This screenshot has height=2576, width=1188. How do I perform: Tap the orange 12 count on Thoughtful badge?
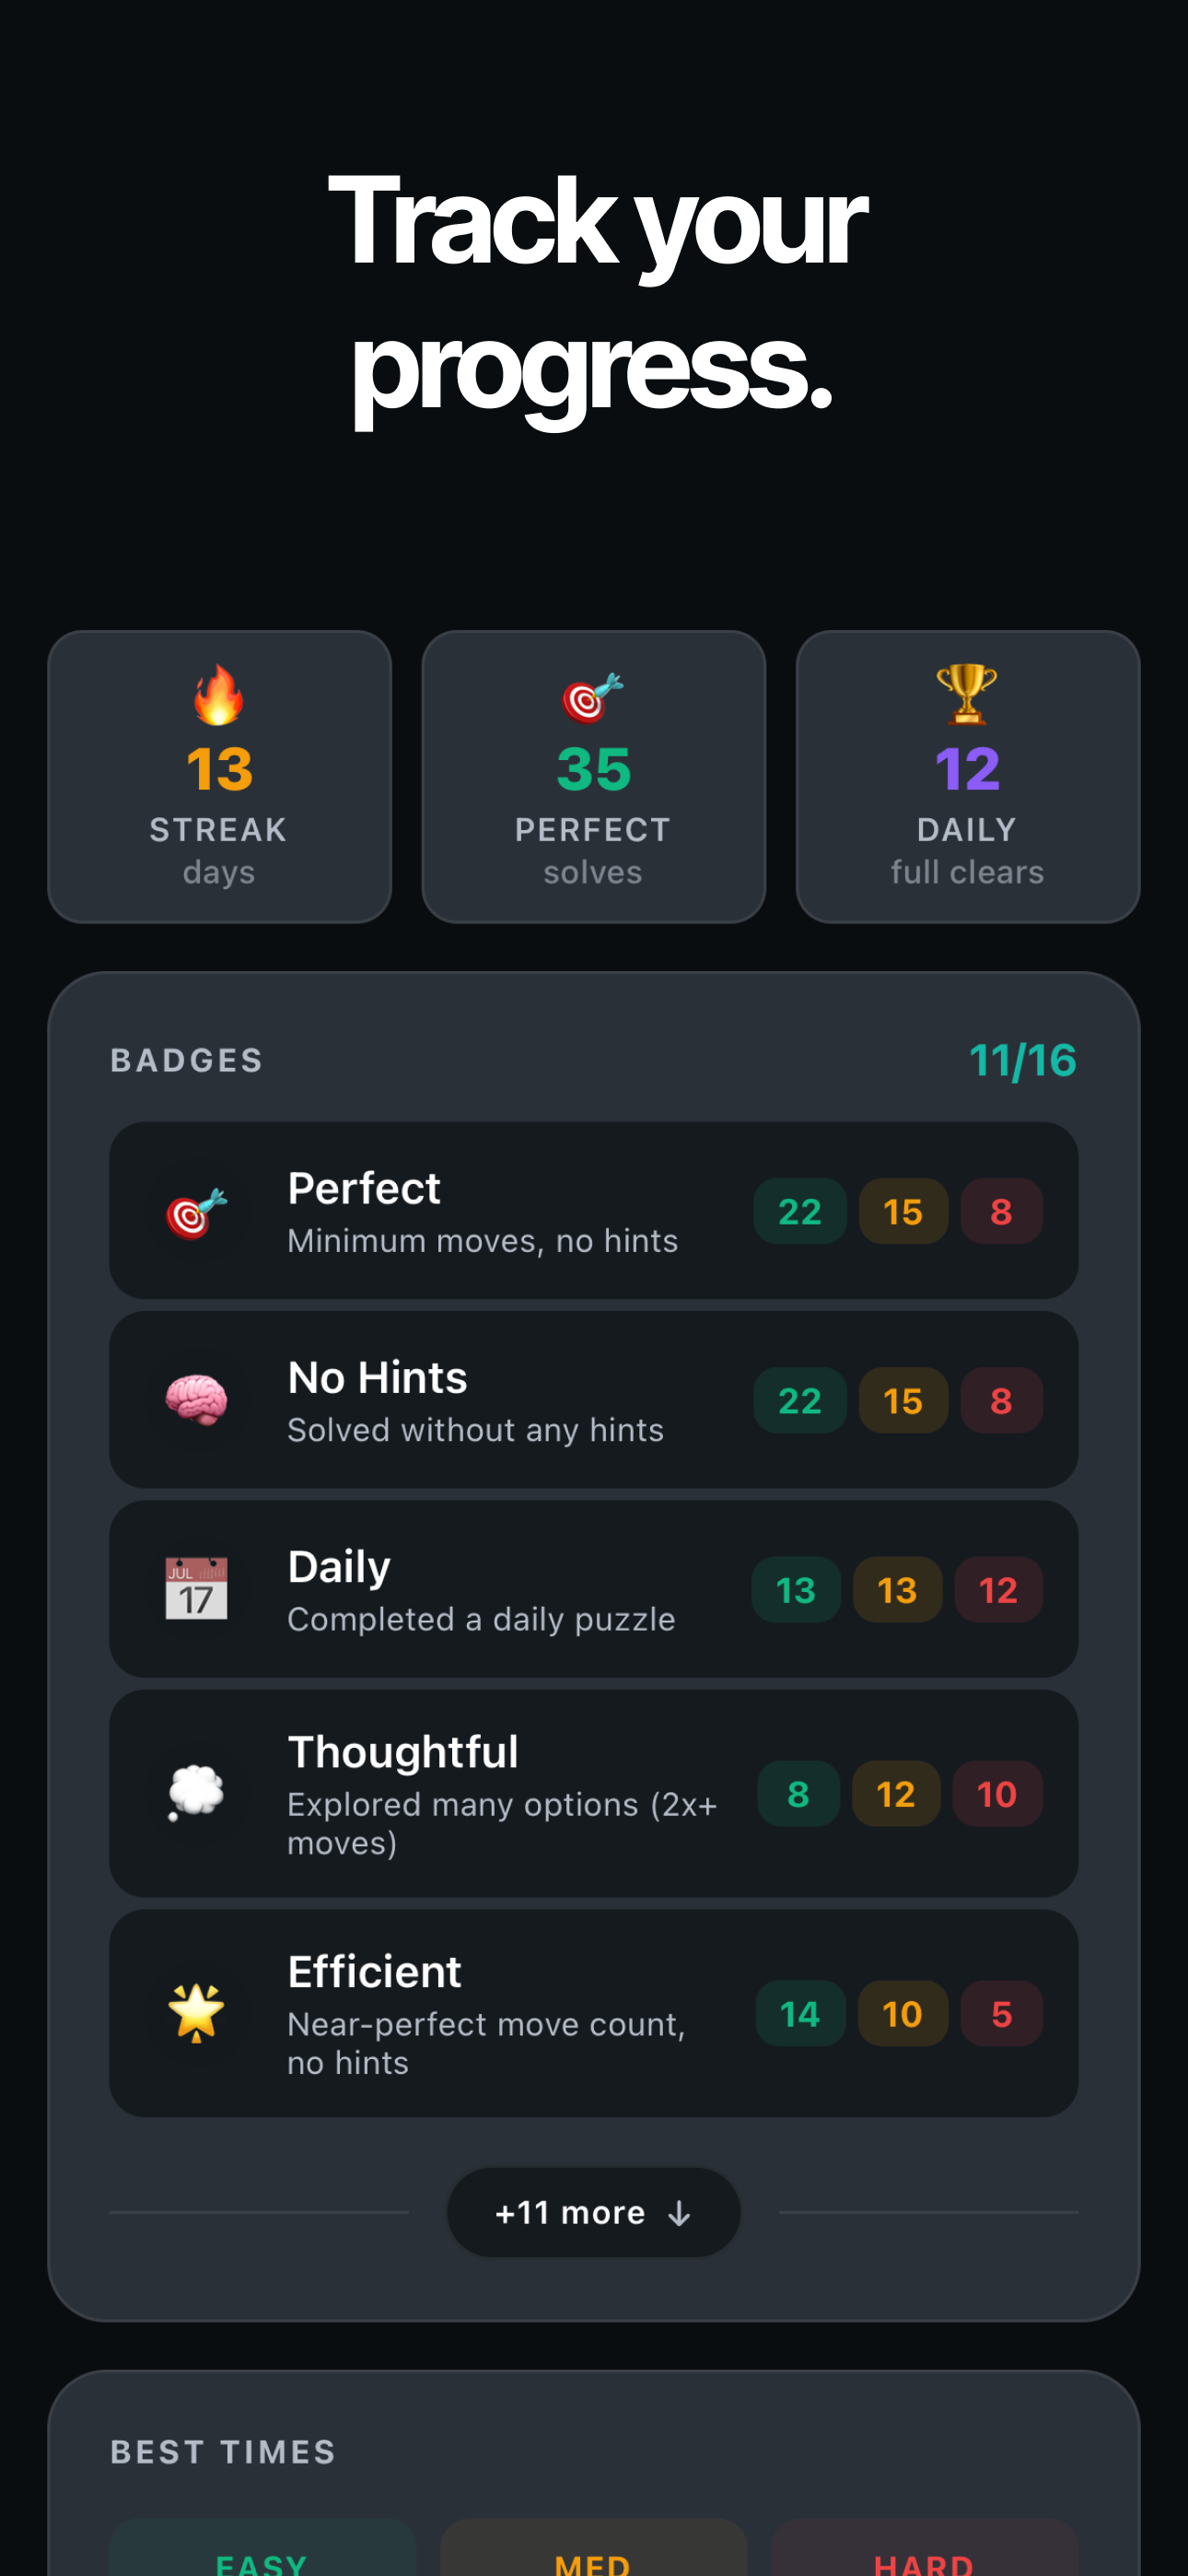coord(895,1794)
